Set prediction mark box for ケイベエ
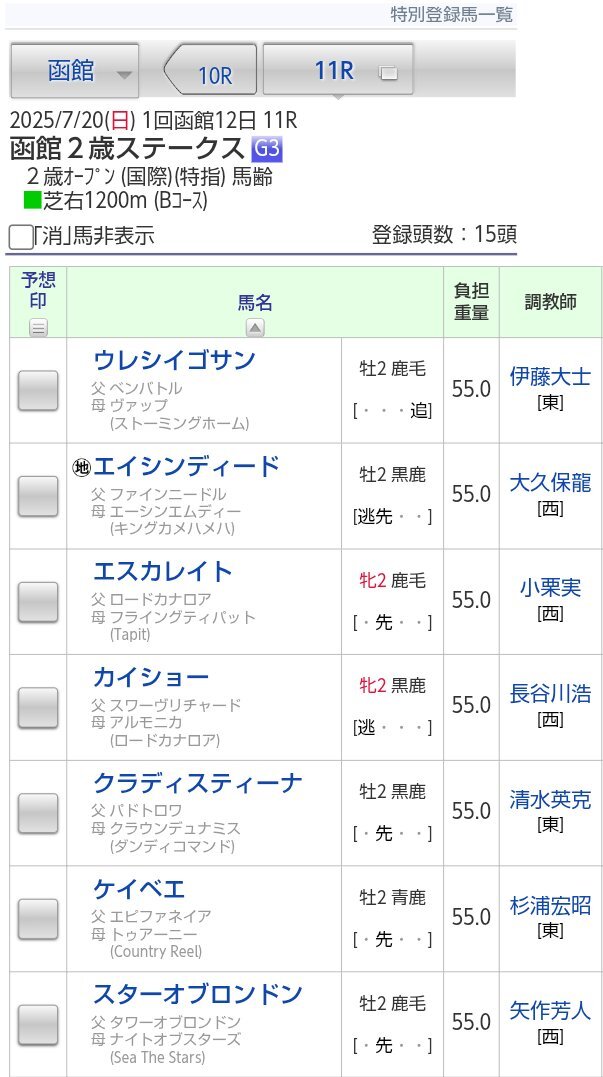The image size is (603, 1077). 38,919
